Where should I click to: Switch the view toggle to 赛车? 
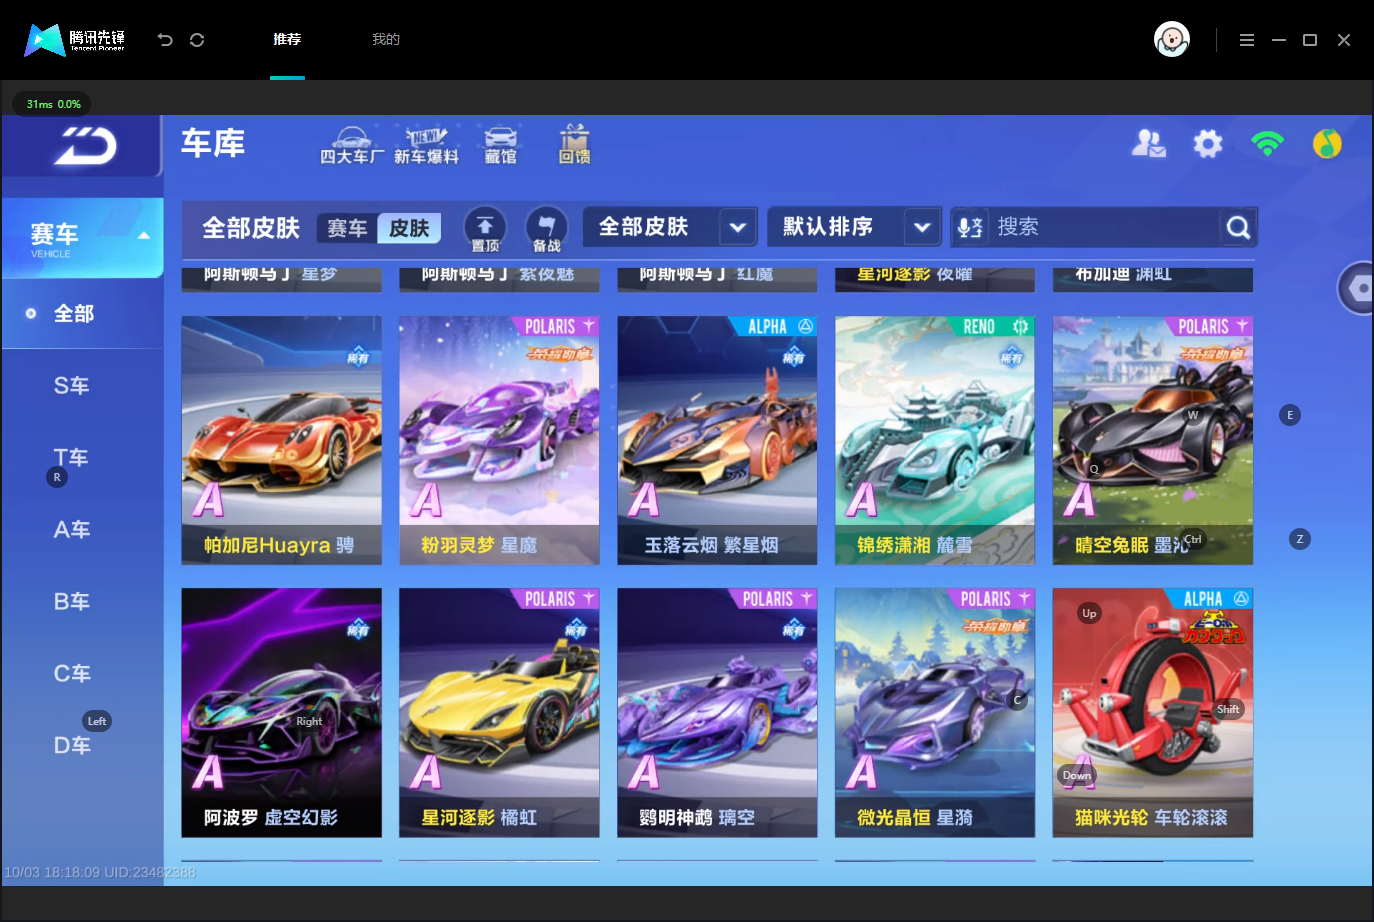pos(347,228)
